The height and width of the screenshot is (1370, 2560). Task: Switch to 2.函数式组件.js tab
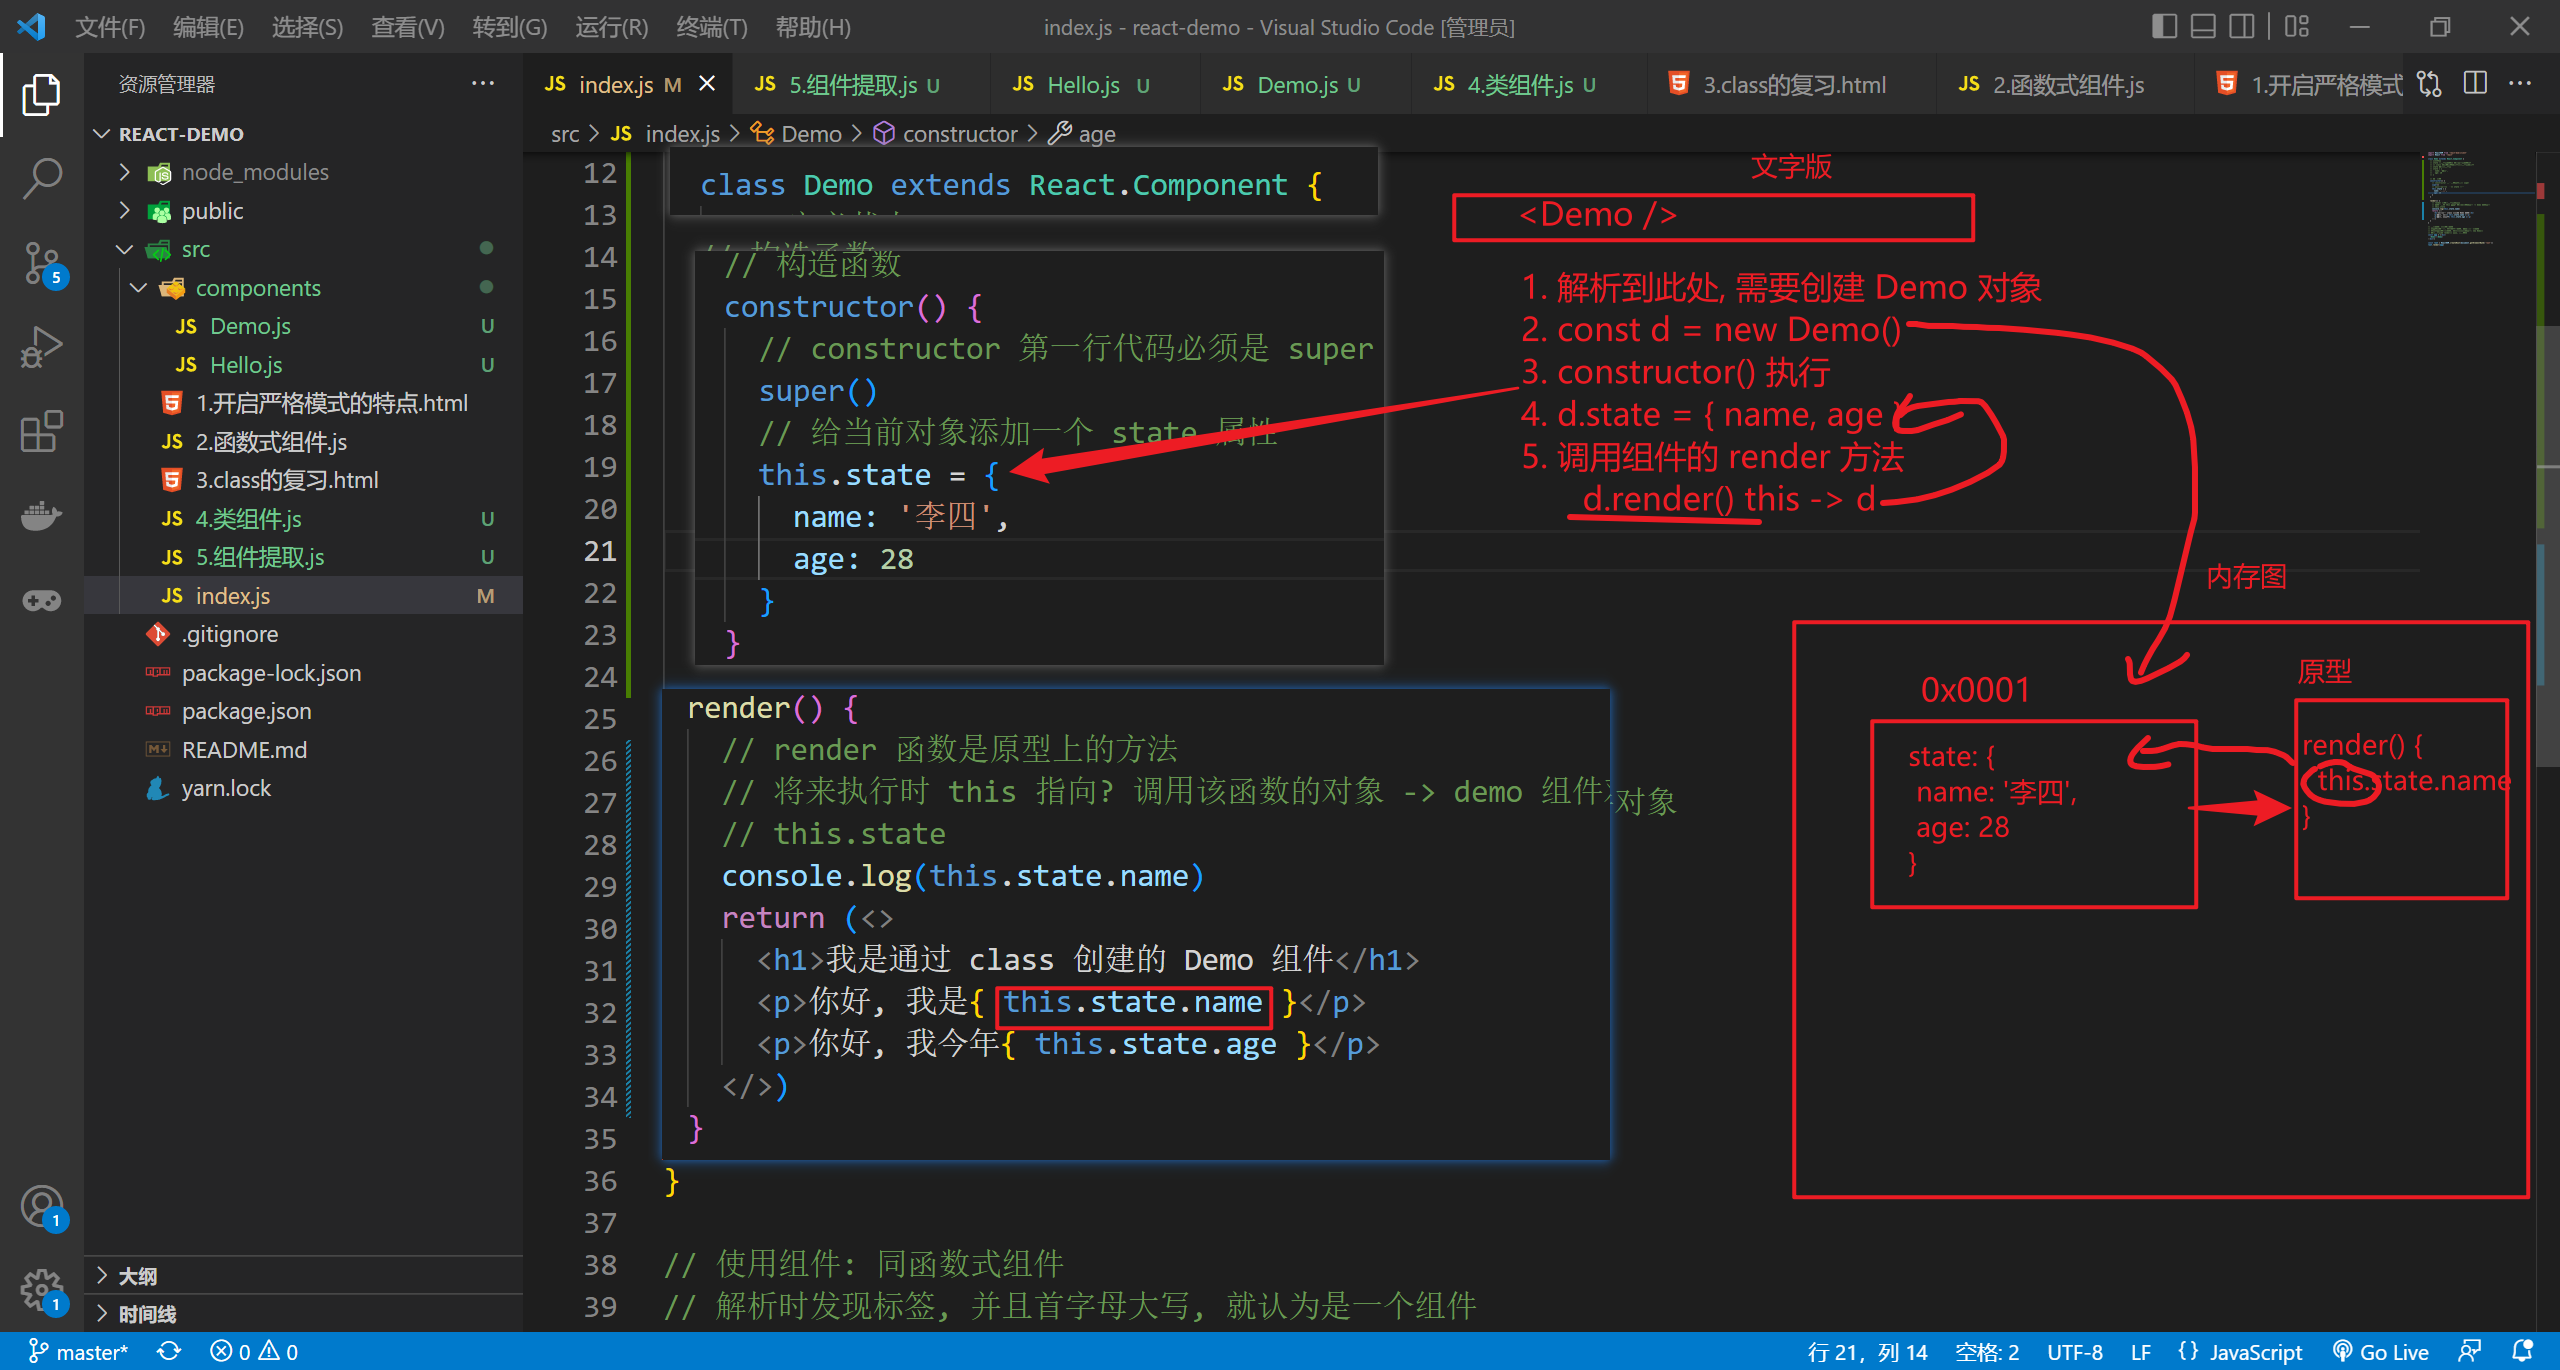point(2066,84)
